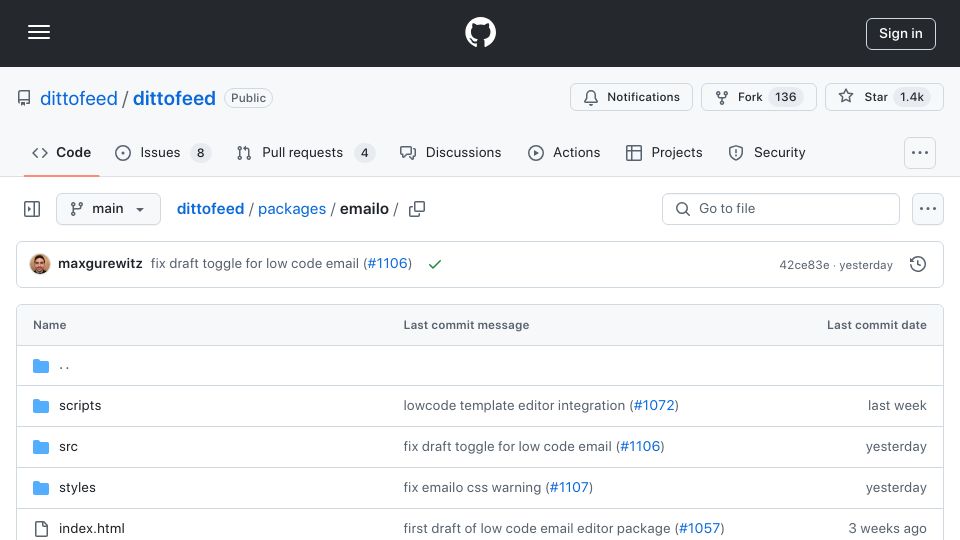Open pull request #1072 link
Screen dimensions: 960x540
[654, 405]
